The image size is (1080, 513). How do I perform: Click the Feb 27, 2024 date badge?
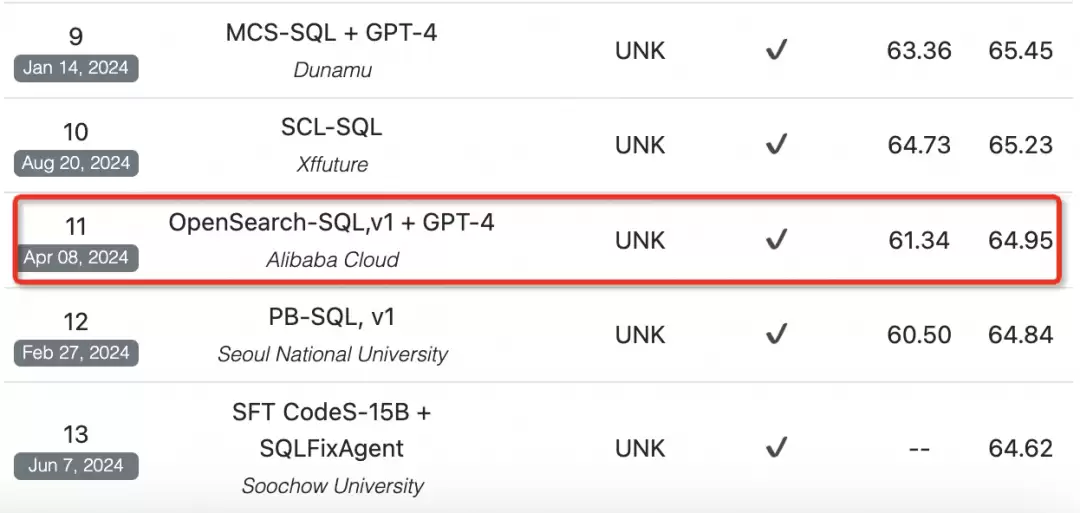[76, 353]
